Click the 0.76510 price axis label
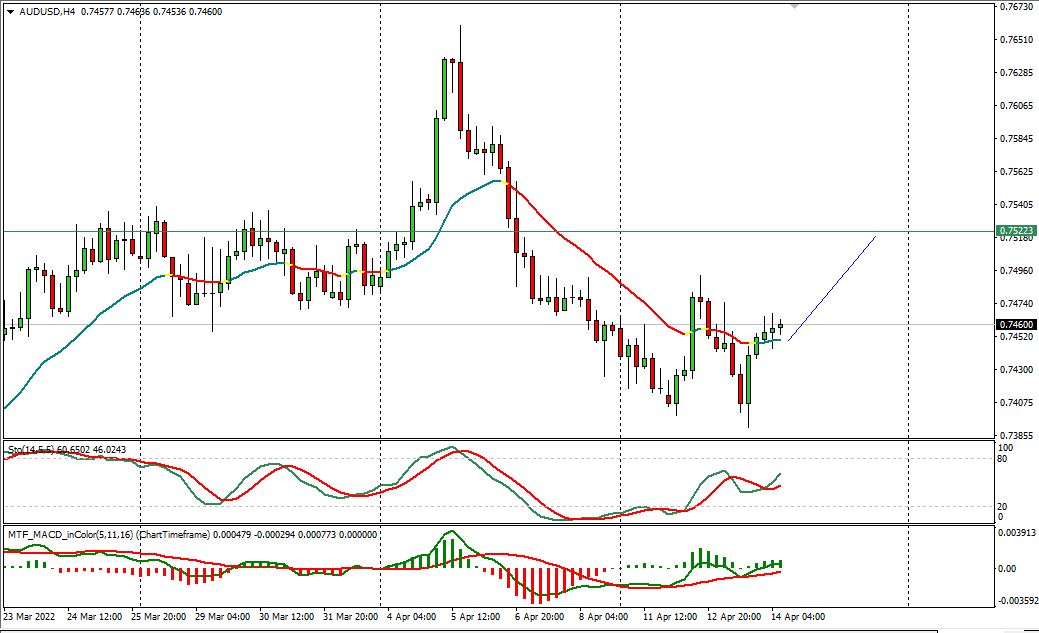Viewport: 1039px width, 633px height. 1017,39
